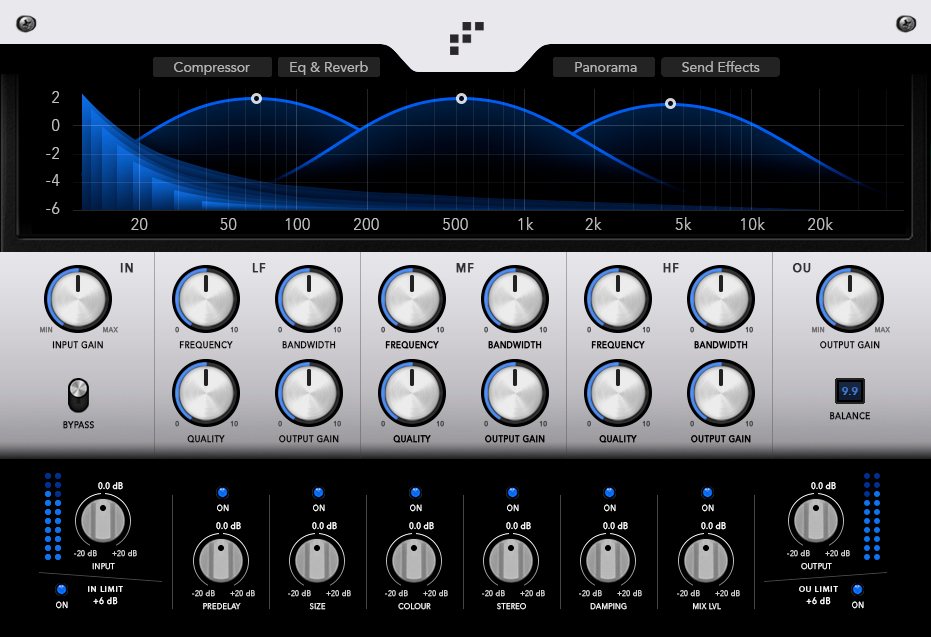Switch to the Compressor tab
The width and height of the screenshot is (931, 637).
tap(212, 67)
